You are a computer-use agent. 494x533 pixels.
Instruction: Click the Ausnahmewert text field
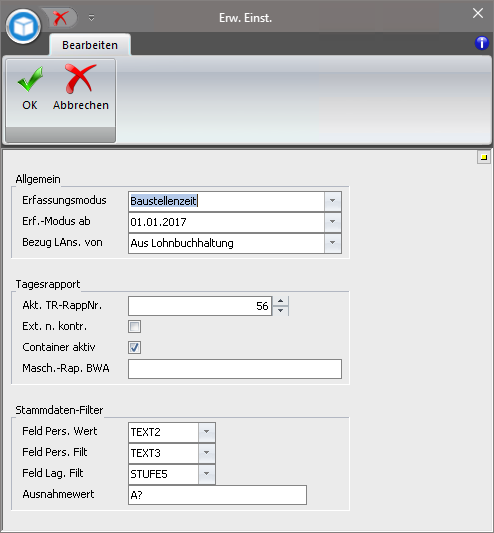pos(217,495)
